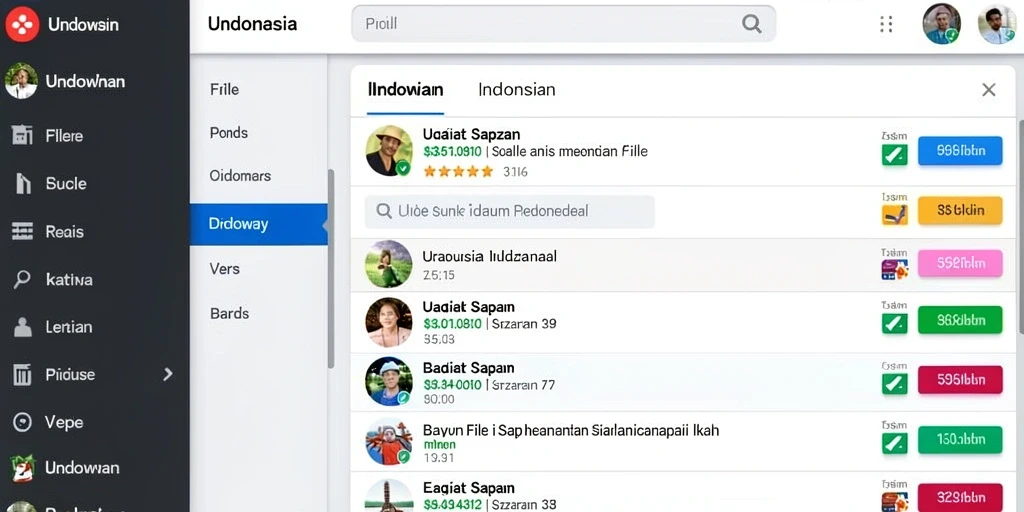The width and height of the screenshot is (1024, 512).
Task: Open the Sucle sidebar icon
Action: (x=23, y=184)
